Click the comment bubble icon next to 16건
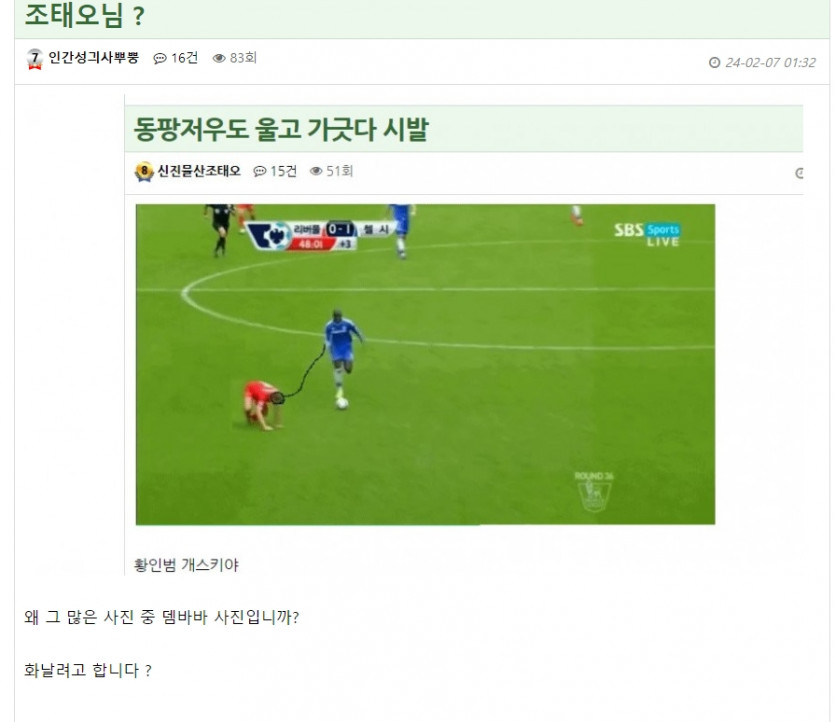835x722 pixels. click(160, 59)
